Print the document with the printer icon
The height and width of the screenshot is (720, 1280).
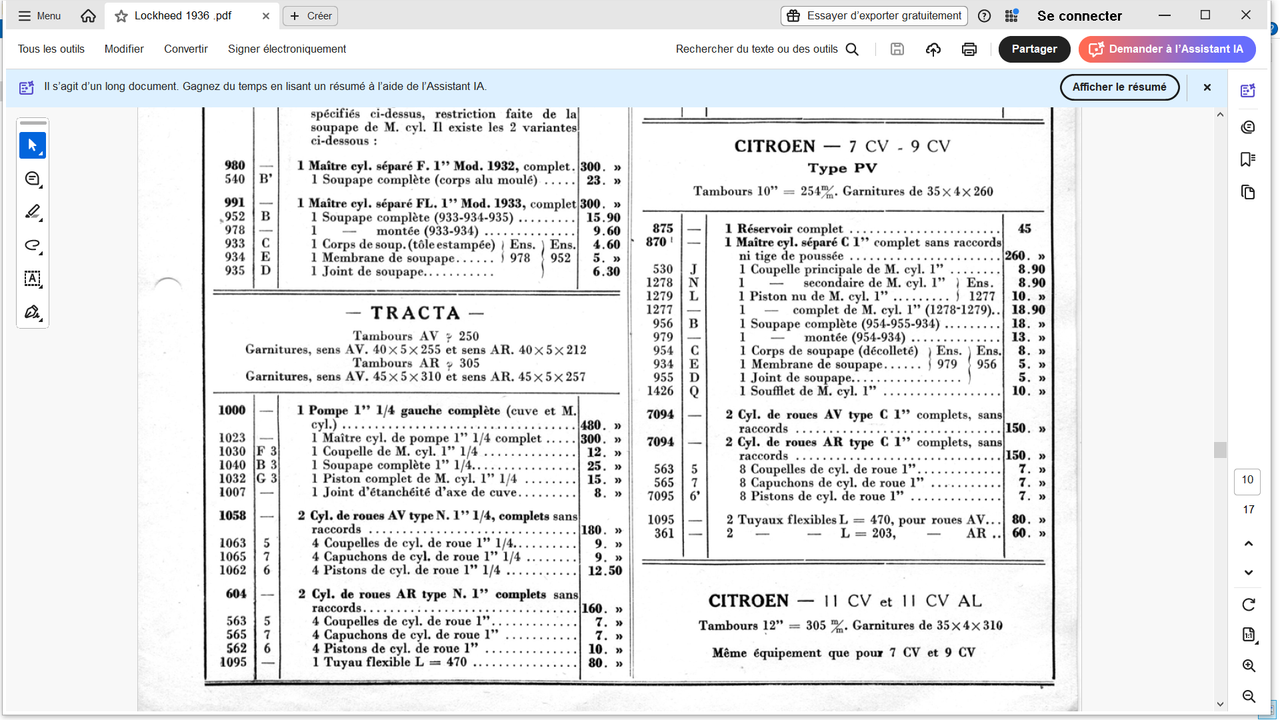pos(969,49)
